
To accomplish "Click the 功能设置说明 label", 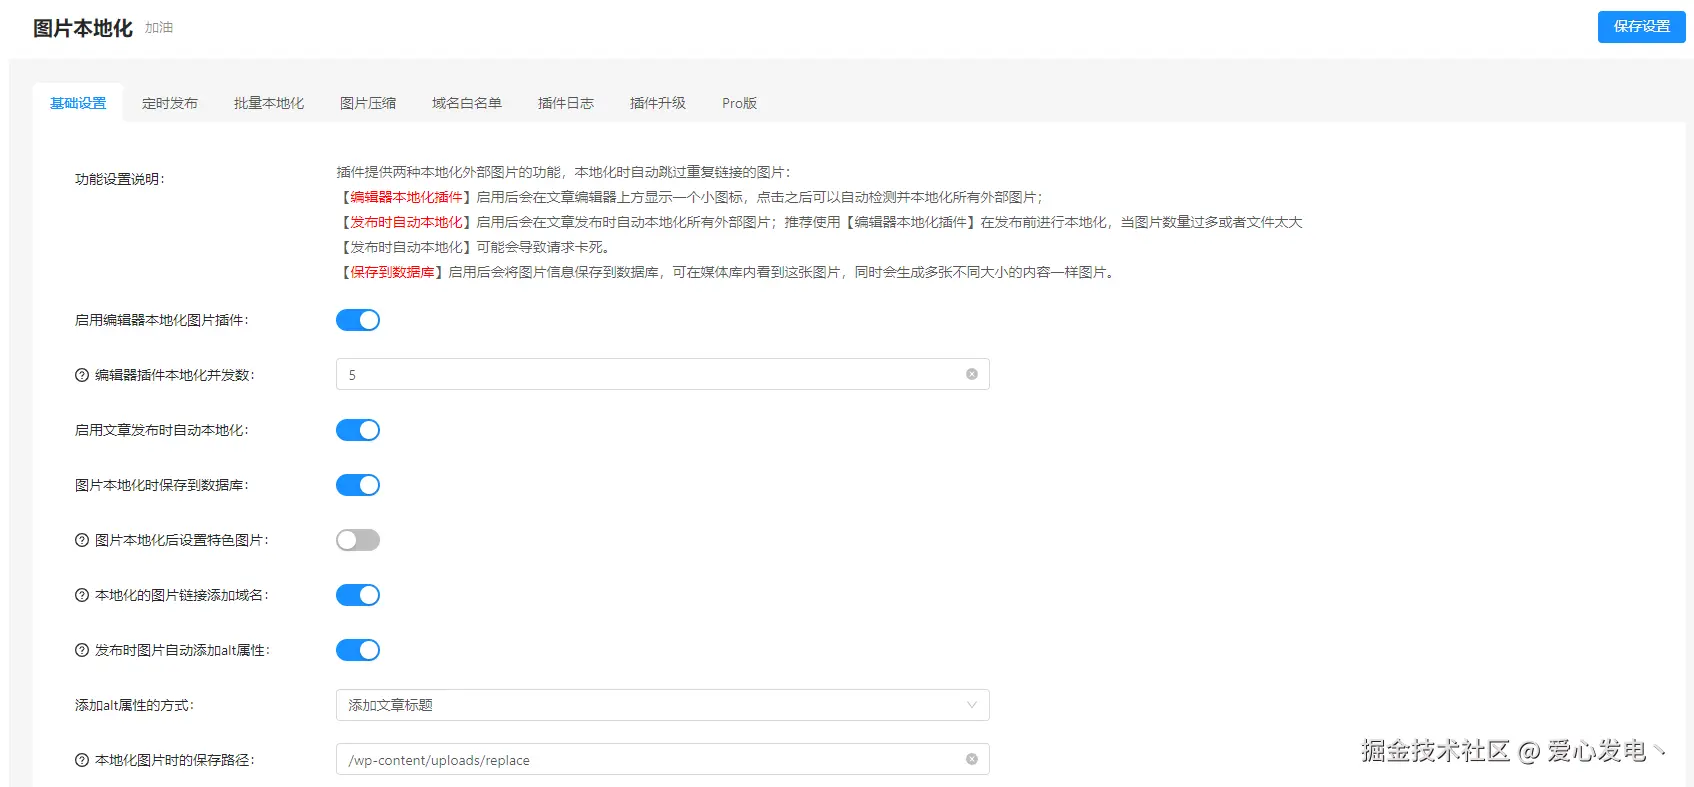I will pos(120,179).
